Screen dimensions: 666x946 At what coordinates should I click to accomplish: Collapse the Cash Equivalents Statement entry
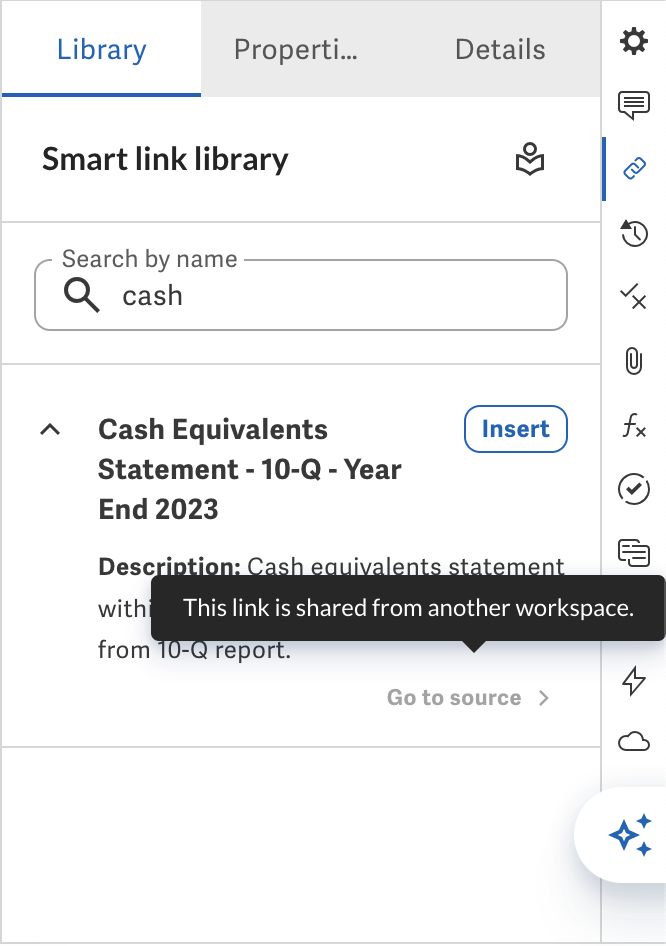point(50,429)
